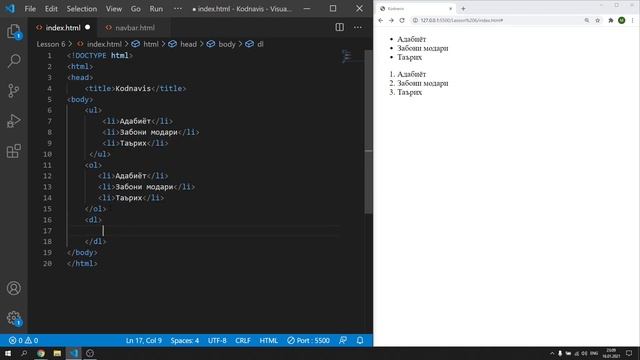Change language mode via HTML

[269, 340]
